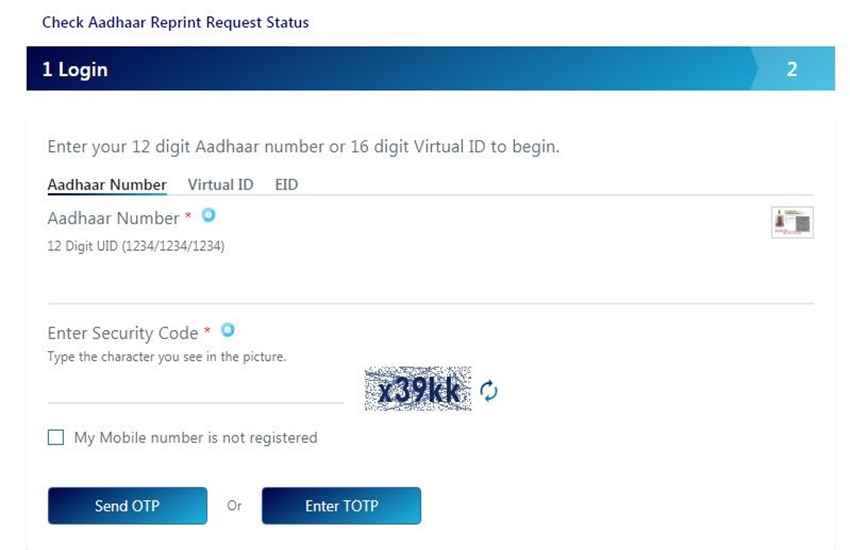Switch to the Virtual ID tab
Viewport: 850px width, 550px height.
tap(220, 185)
